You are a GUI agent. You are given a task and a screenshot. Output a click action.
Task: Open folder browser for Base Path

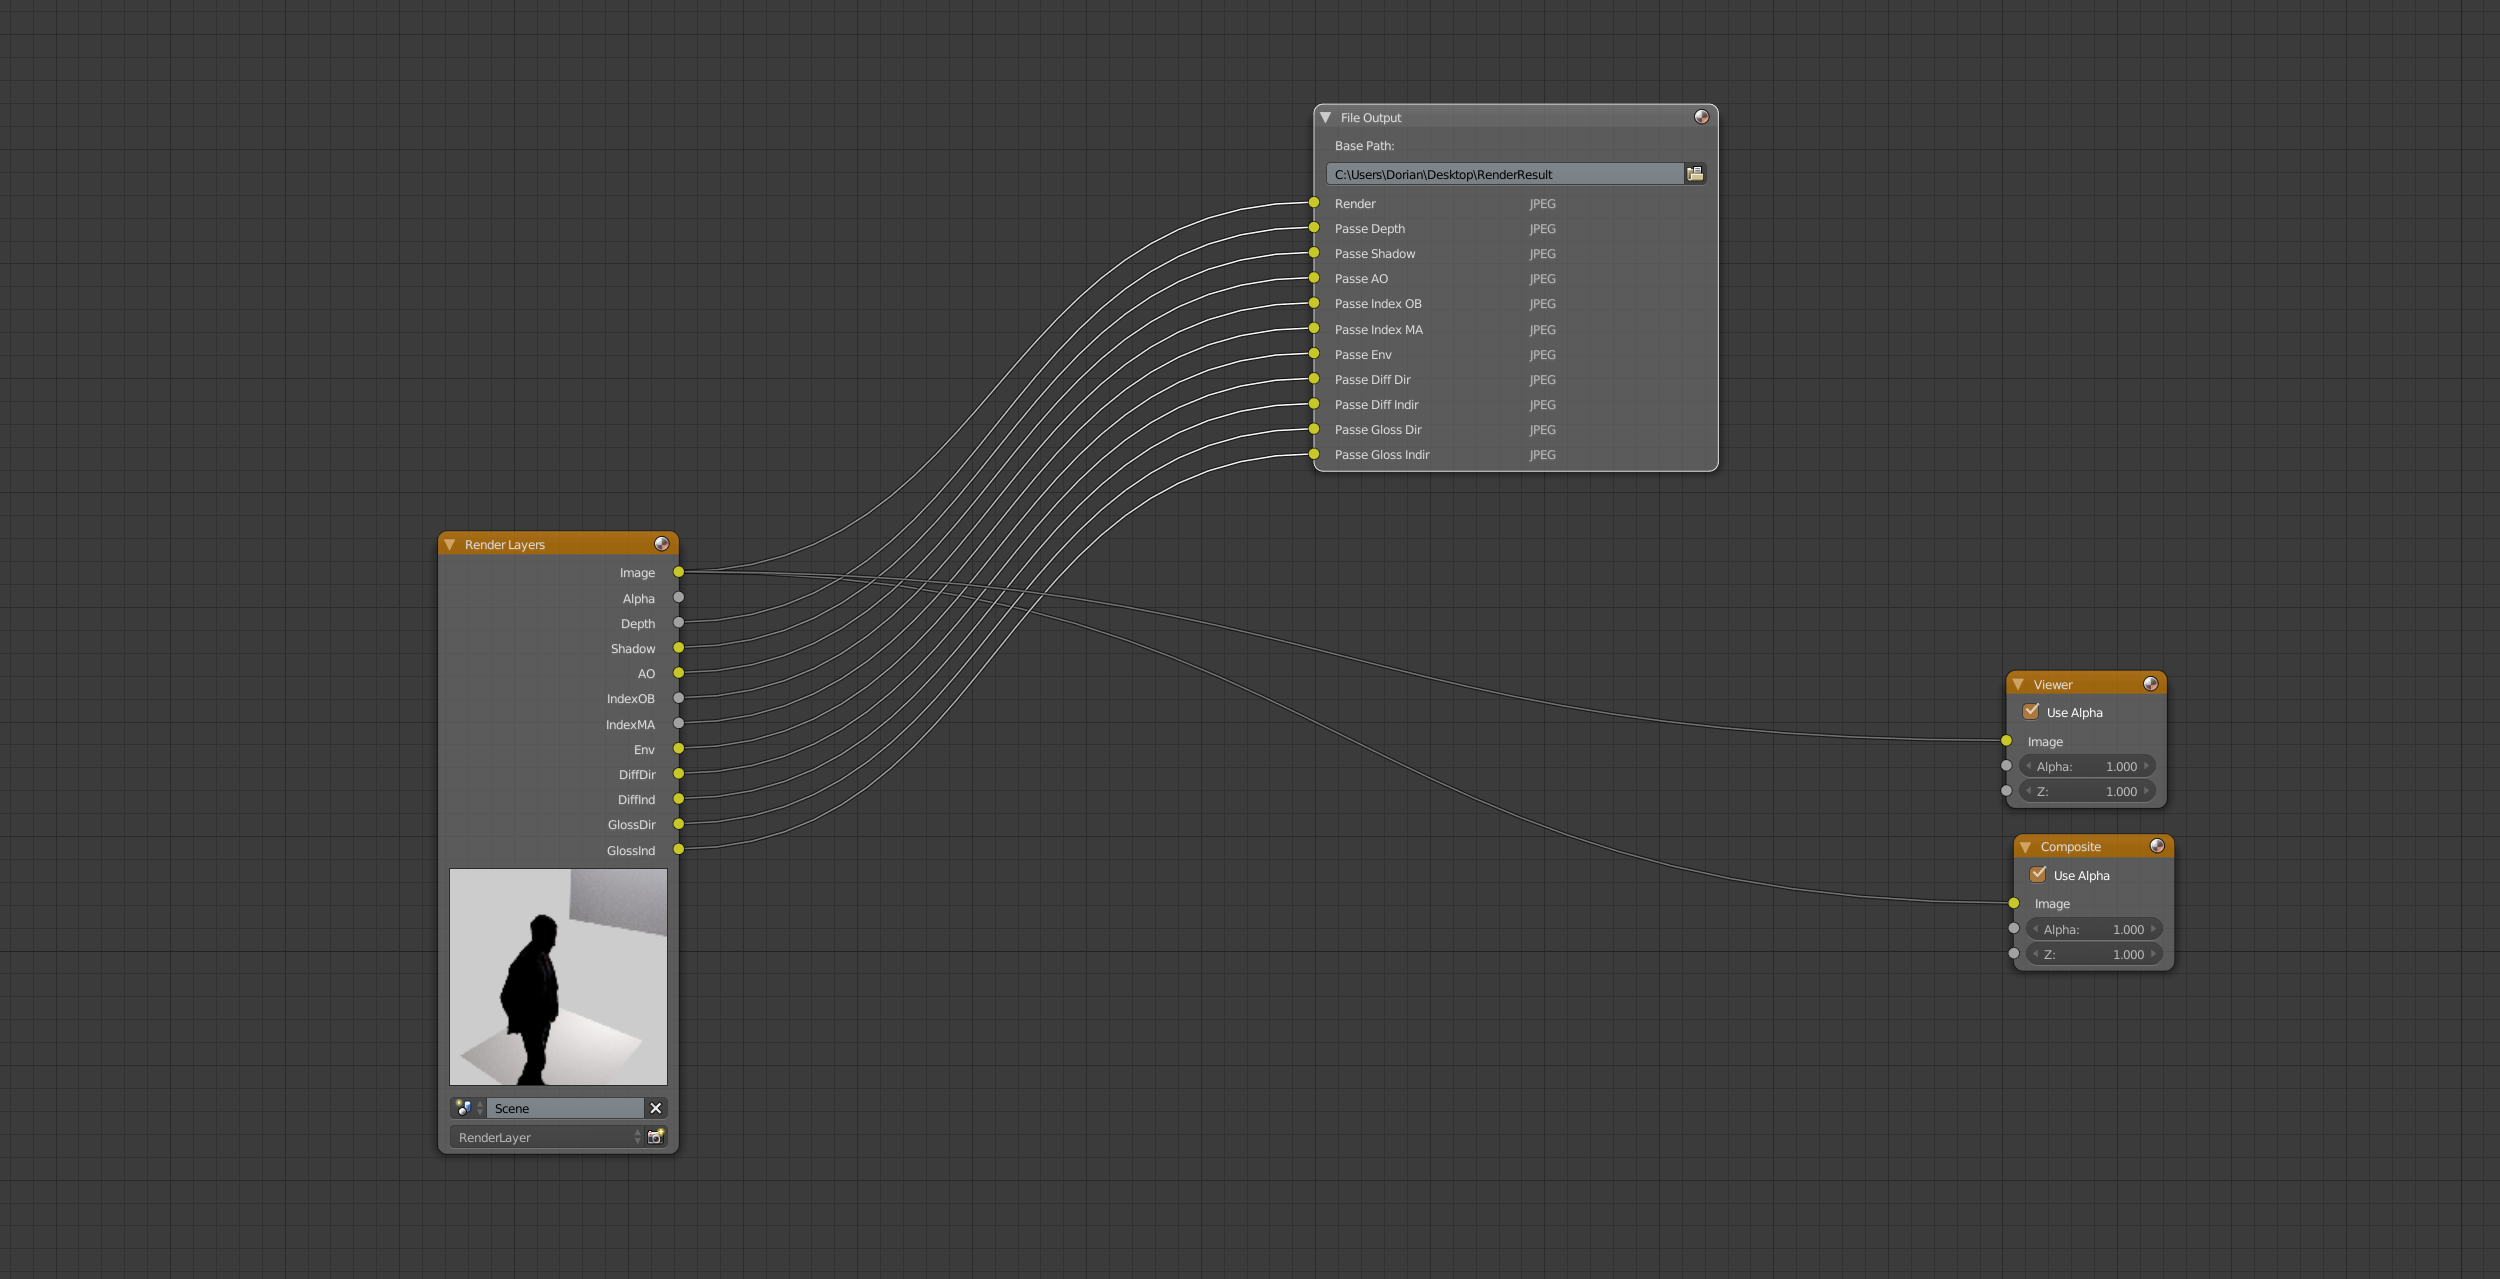pyautogui.click(x=1695, y=174)
